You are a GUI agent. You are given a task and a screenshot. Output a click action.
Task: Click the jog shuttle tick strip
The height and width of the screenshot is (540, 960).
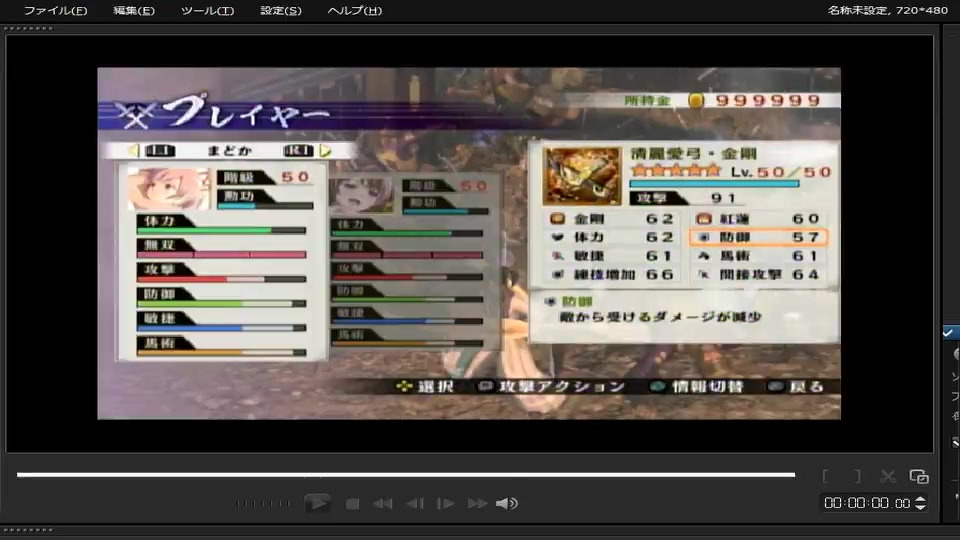pos(263,504)
